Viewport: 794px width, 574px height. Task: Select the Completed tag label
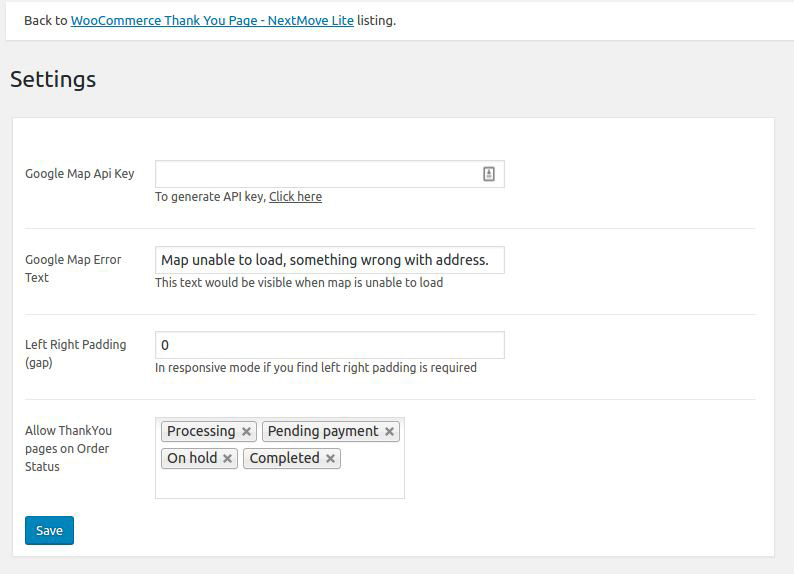tap(284, 459)
